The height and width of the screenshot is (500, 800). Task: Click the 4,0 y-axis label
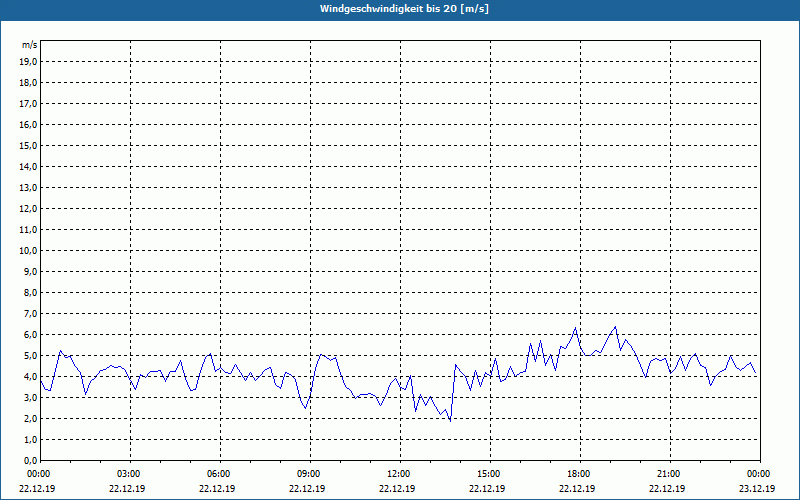click(x=31, y=377)
